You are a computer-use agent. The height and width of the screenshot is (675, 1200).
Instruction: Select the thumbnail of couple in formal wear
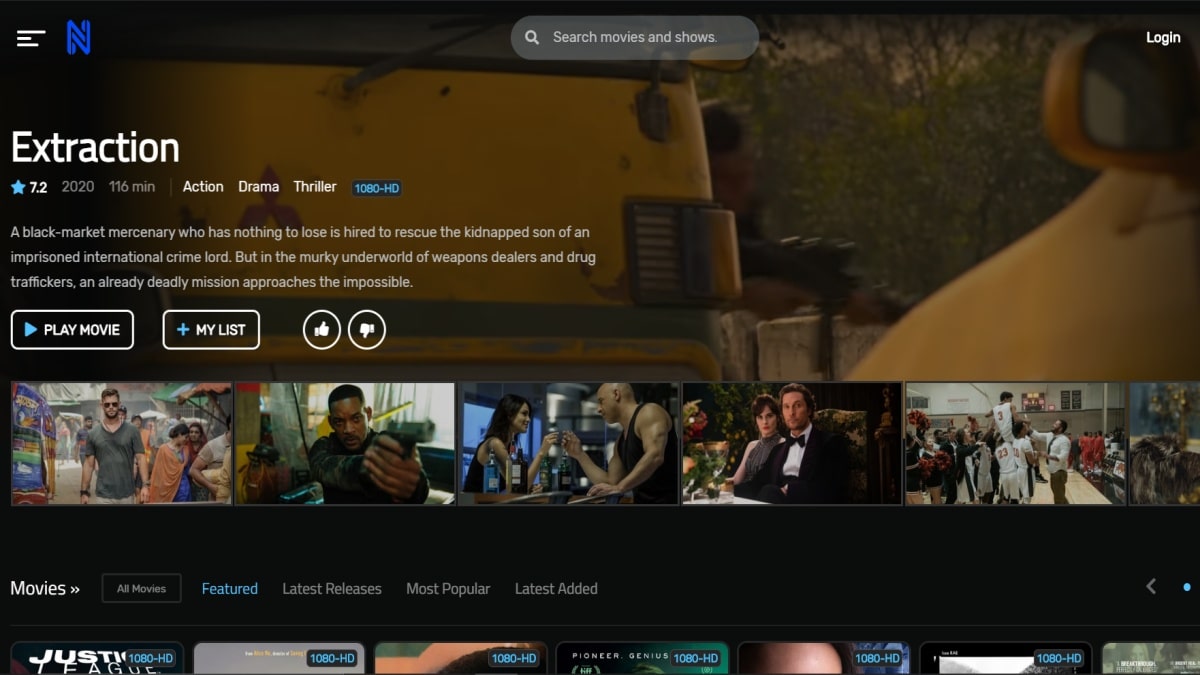(x=792, y=443)
